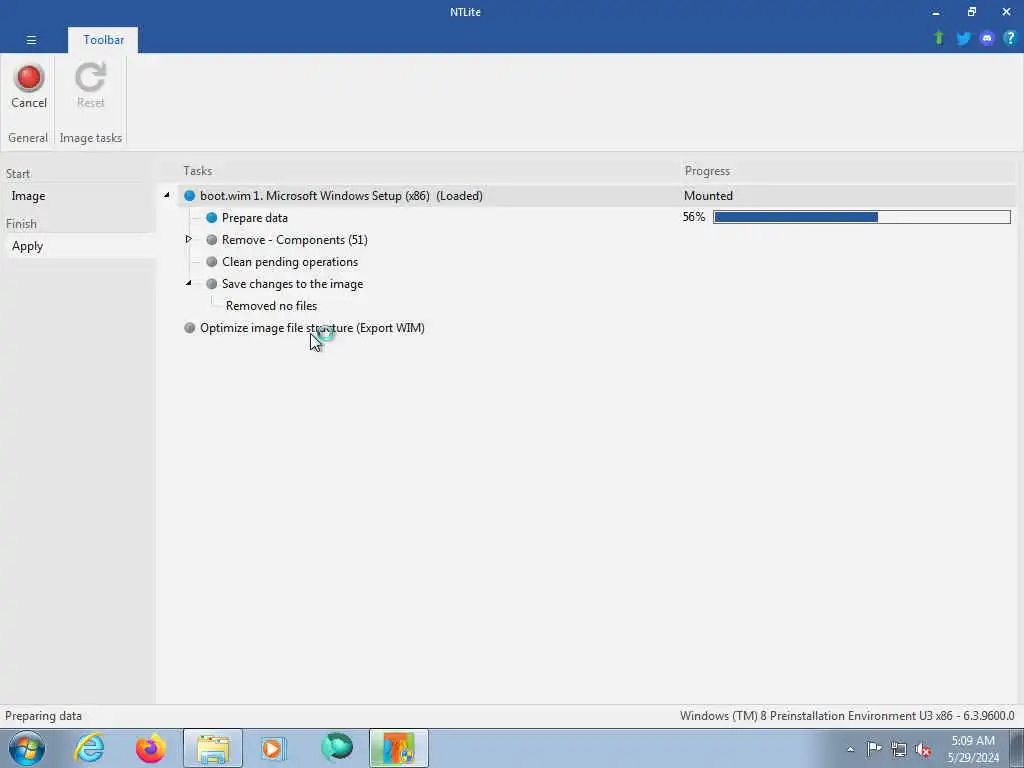This screenshot has height=768, width=1024.
Task: Select the Removed no files entry
Action: coord(272,306)
